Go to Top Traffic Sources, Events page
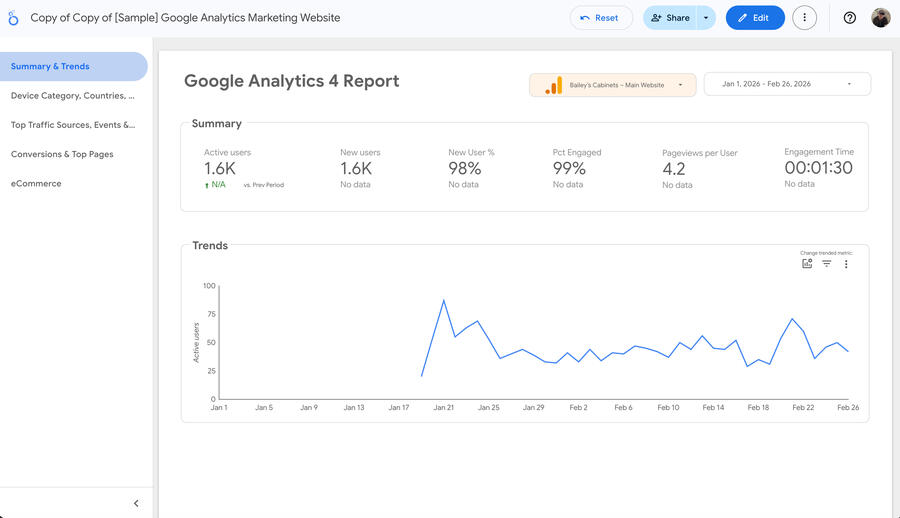This screenshot has height=518, width=900. click(x=72, y=125)
